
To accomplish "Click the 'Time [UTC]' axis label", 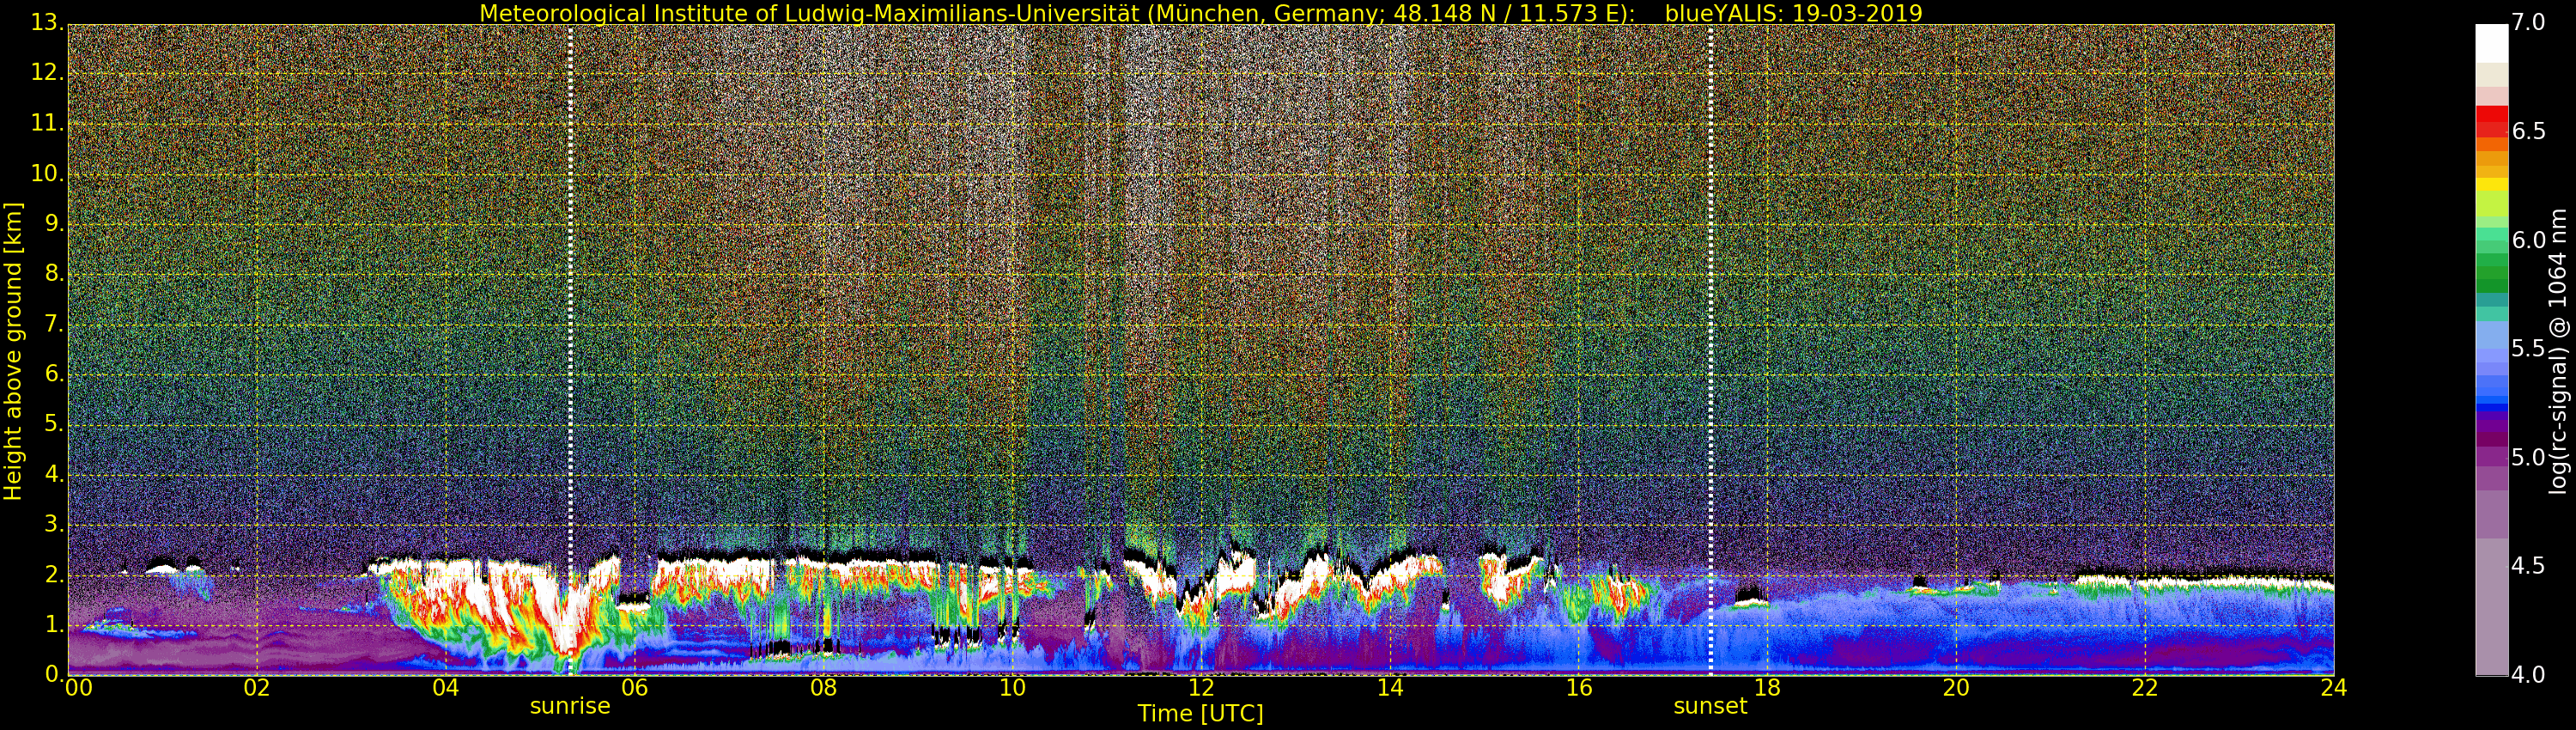I will (x=1200, y=714).
